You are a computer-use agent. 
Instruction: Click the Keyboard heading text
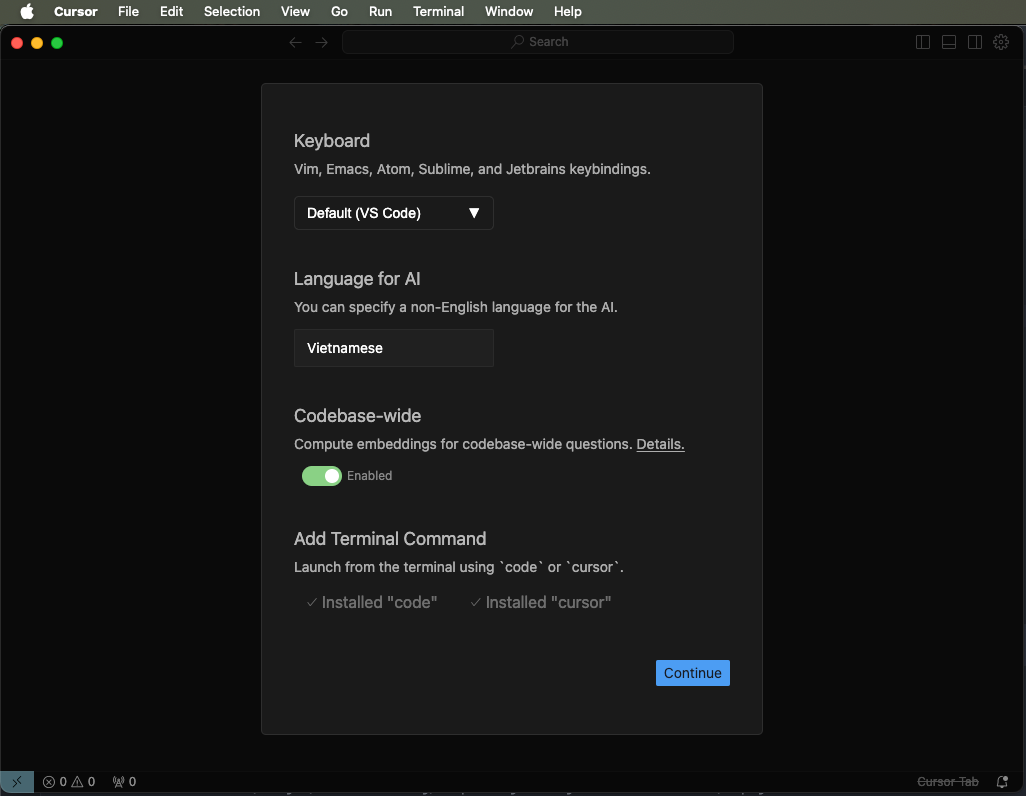(332, 141)
